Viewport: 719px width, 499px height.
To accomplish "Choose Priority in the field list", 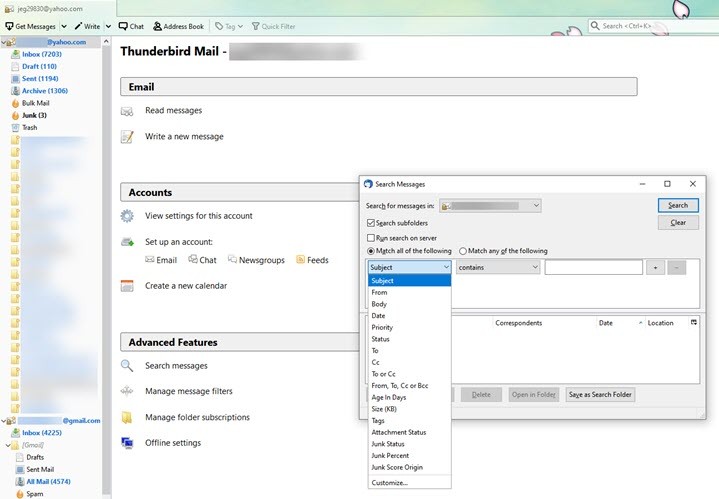I will 409,327.
